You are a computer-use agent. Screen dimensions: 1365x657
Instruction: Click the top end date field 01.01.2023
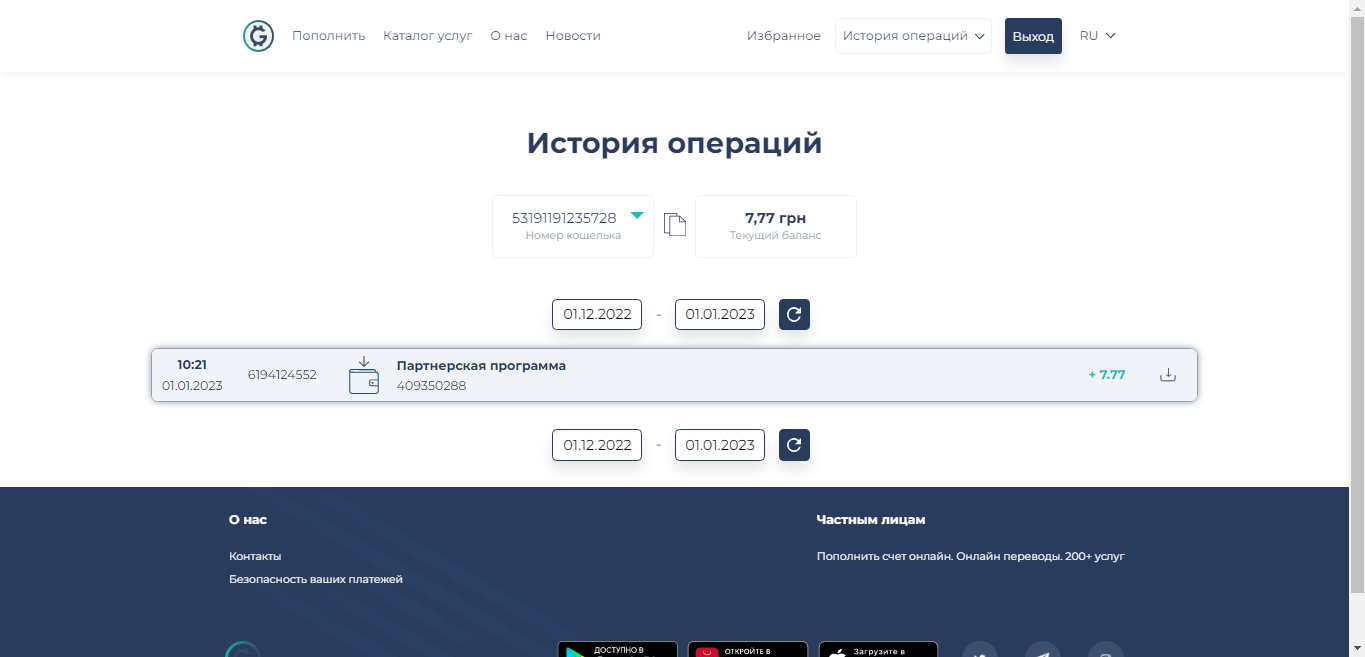coord(719,314)
